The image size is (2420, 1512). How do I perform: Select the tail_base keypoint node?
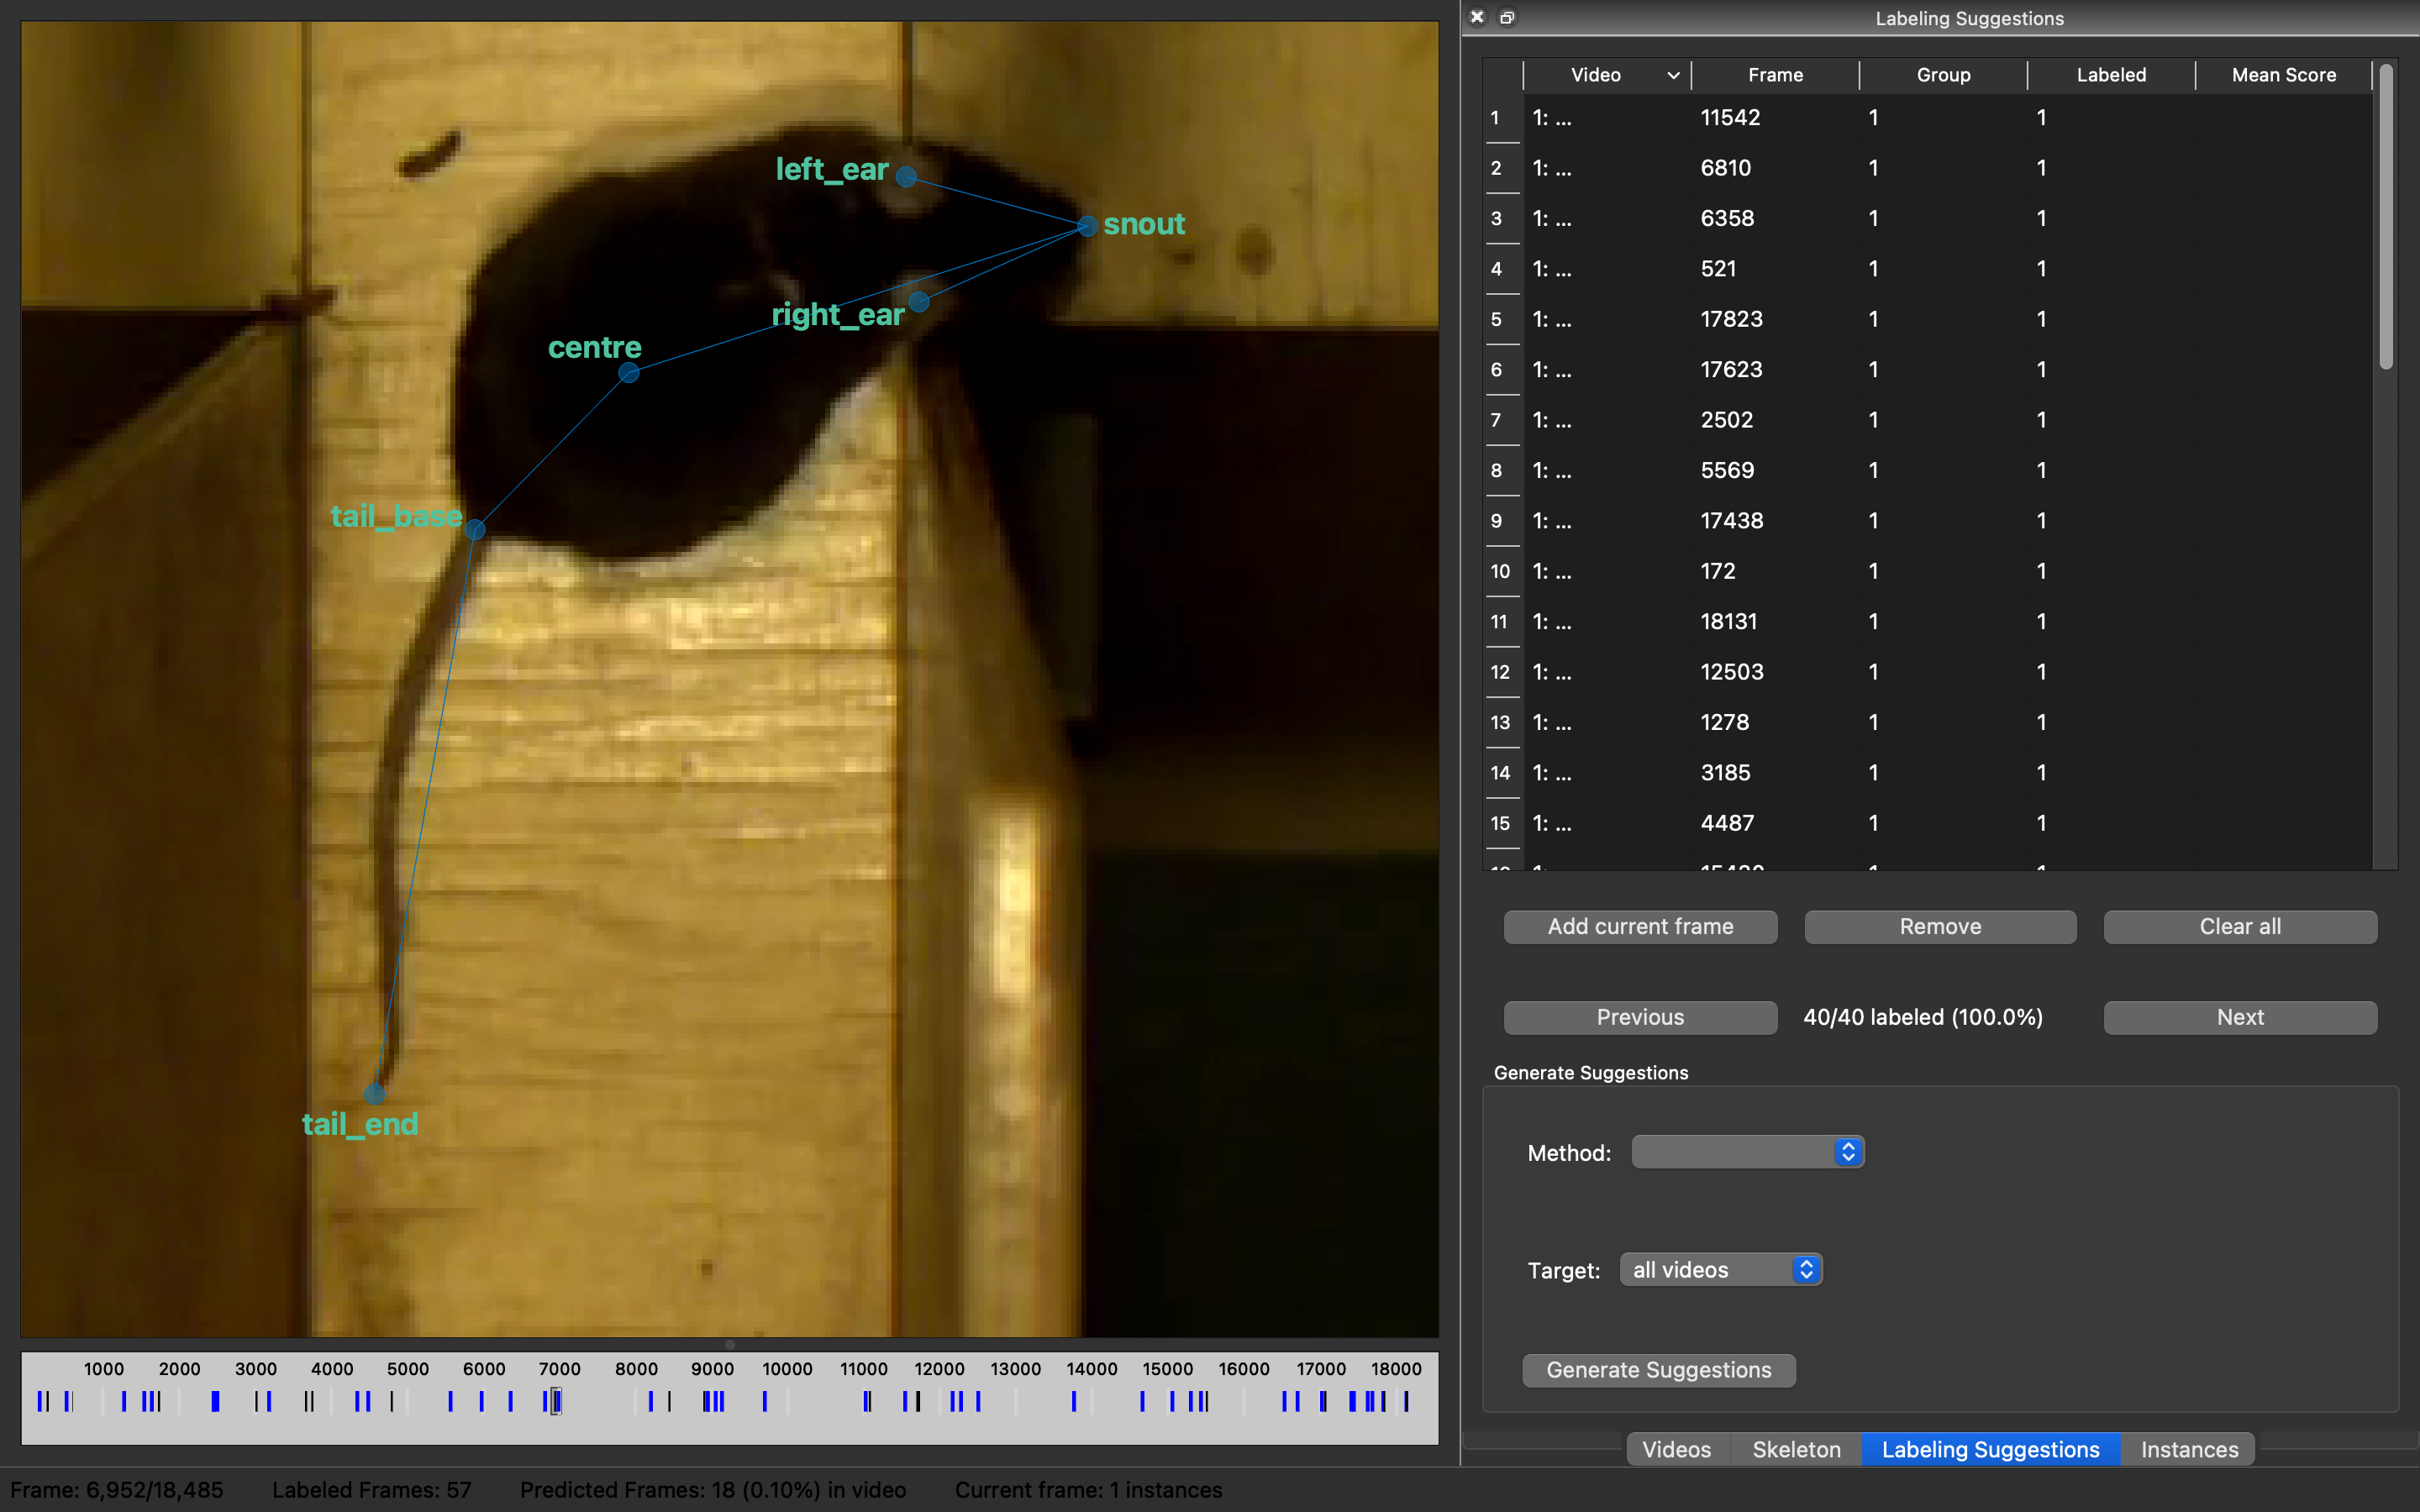point(475,529)
